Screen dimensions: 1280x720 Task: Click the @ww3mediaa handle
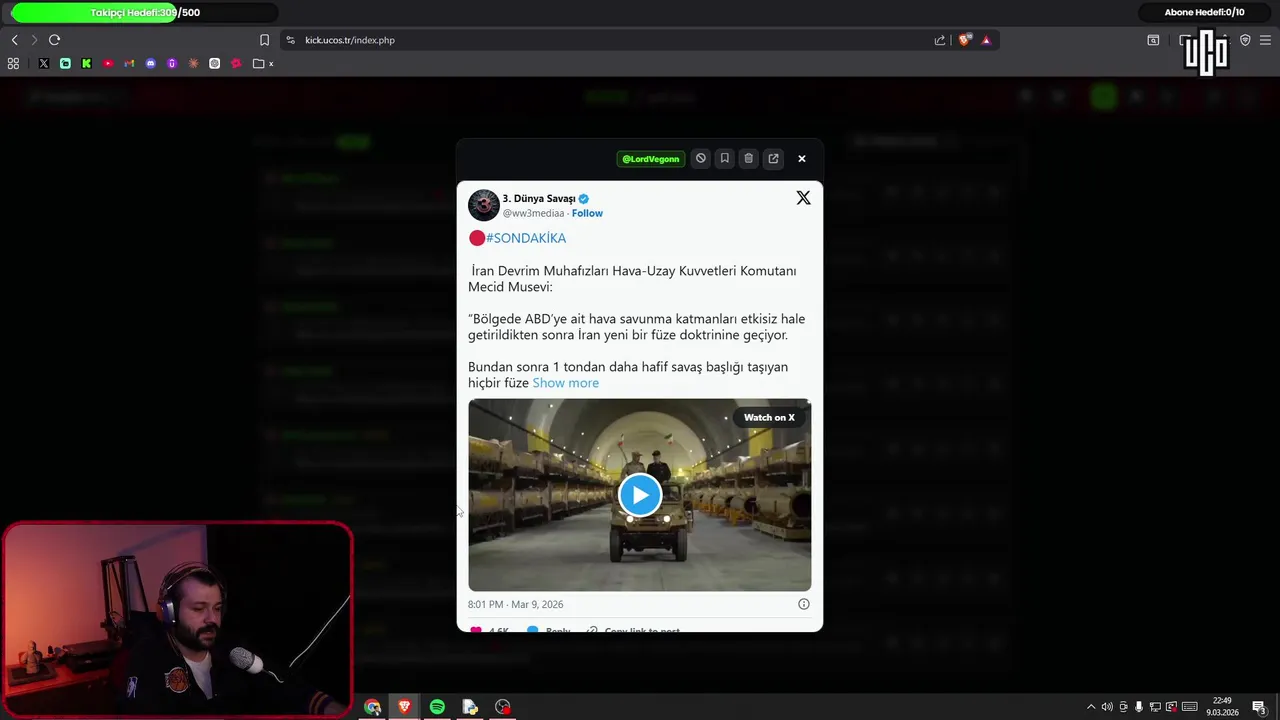(x=533, y=213)
